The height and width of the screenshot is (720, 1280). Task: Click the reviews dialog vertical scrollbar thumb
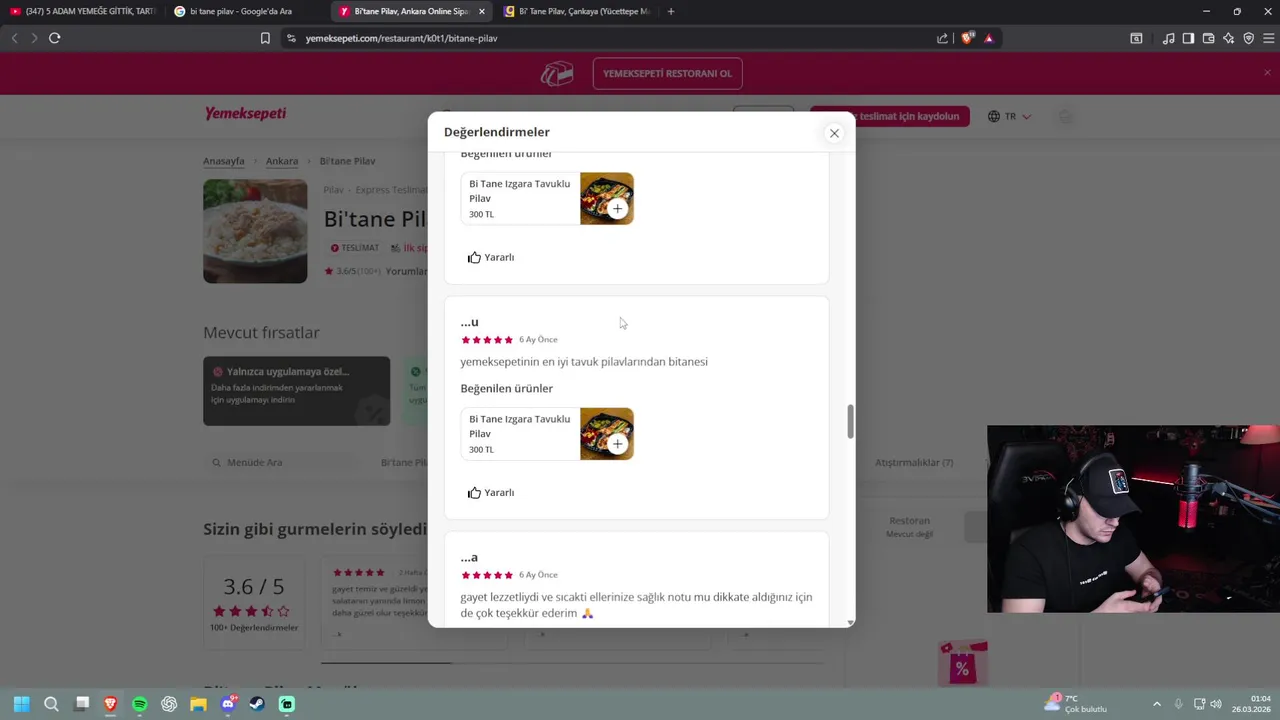point(851,421)
